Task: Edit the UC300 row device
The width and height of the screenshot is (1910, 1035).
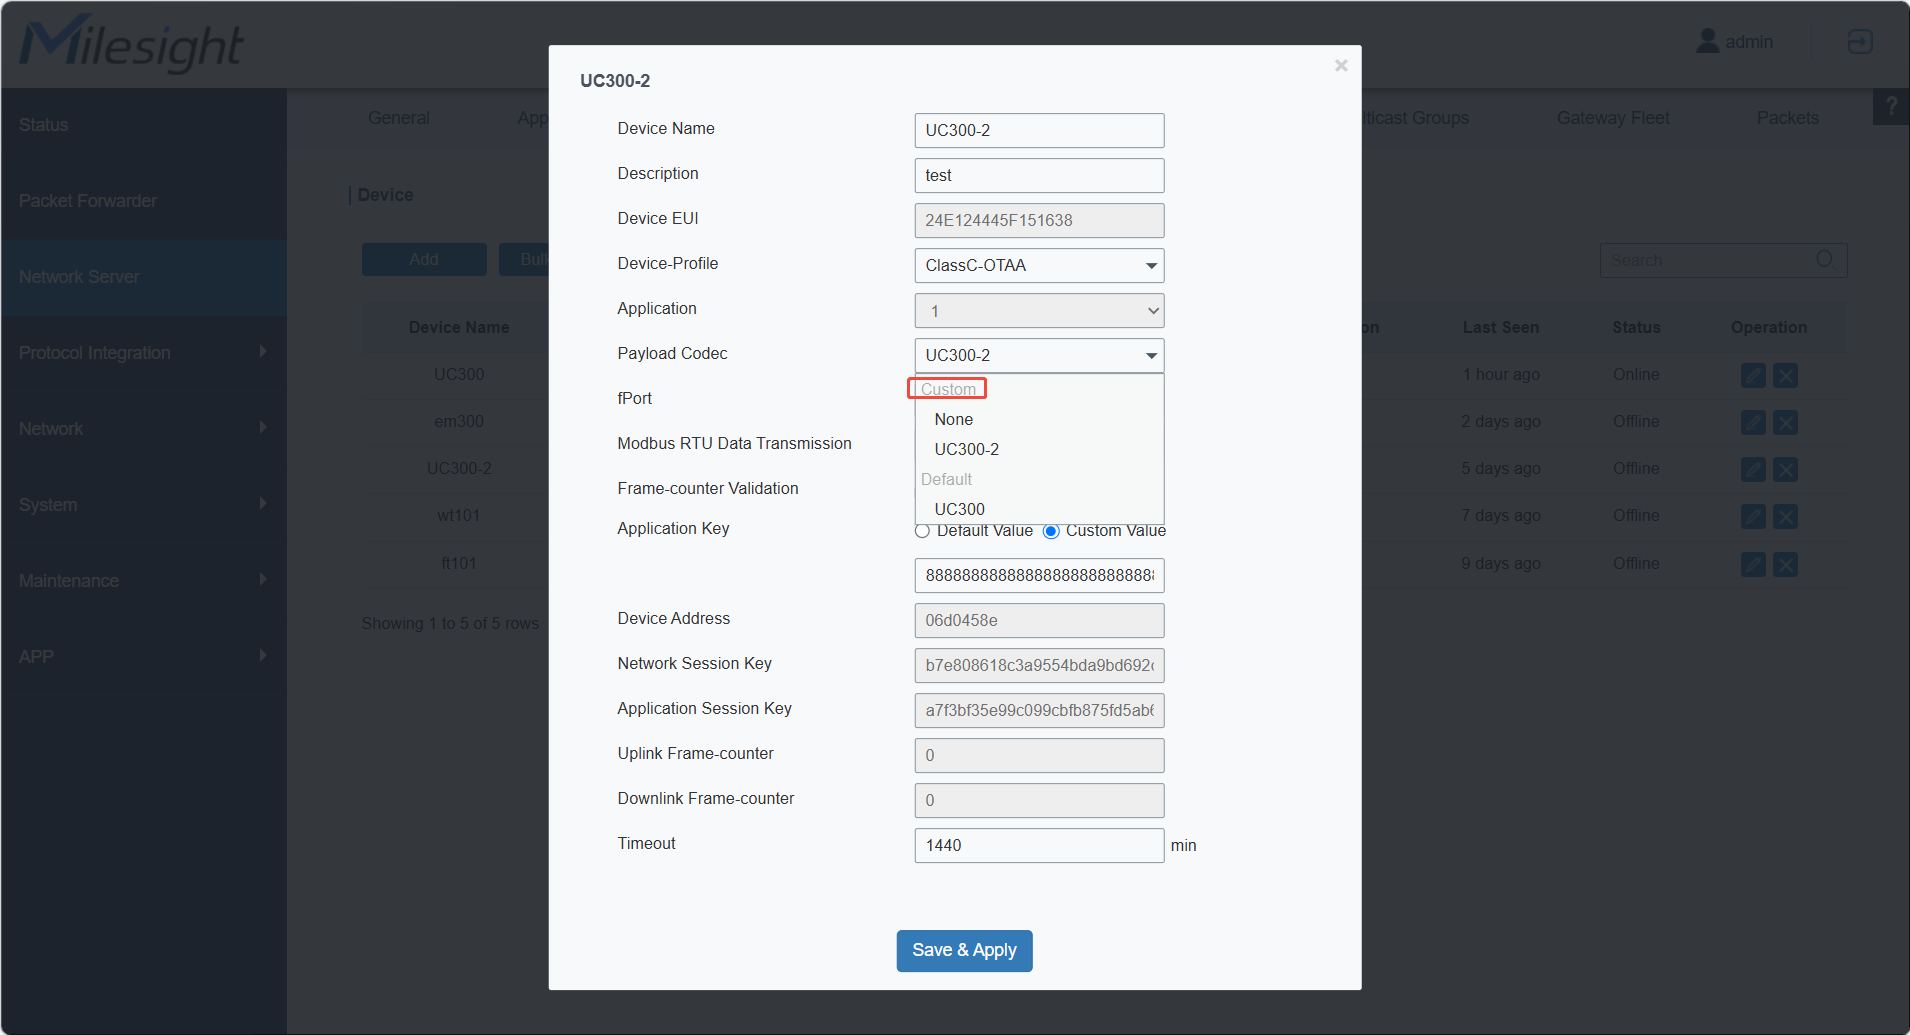Action: 1753,375
